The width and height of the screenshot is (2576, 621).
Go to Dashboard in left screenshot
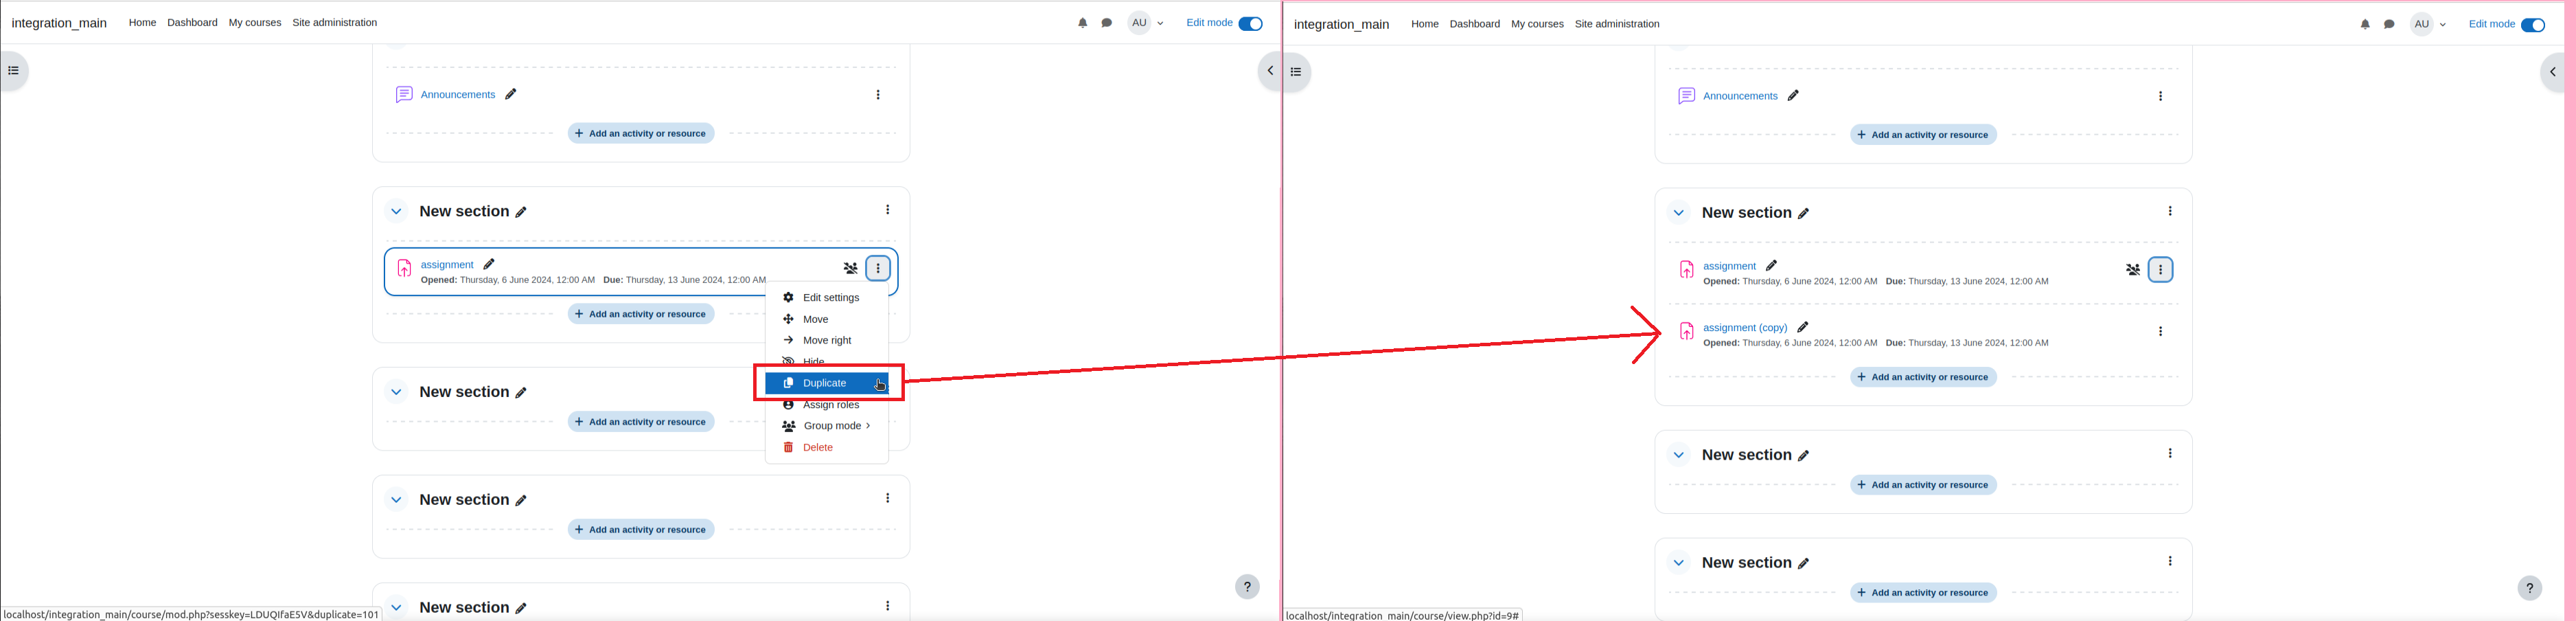(192, 22)
